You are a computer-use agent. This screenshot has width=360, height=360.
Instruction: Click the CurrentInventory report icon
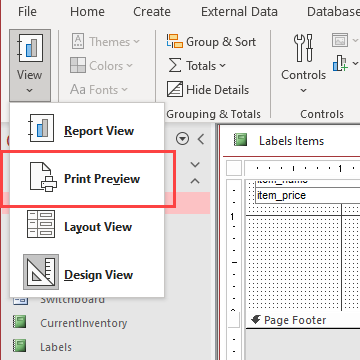tap(20, 323)
